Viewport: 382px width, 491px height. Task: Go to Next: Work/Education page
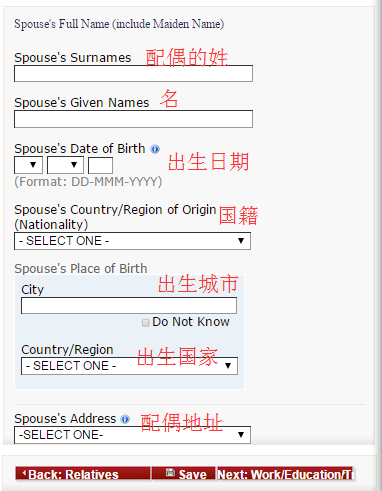[285, 473]
